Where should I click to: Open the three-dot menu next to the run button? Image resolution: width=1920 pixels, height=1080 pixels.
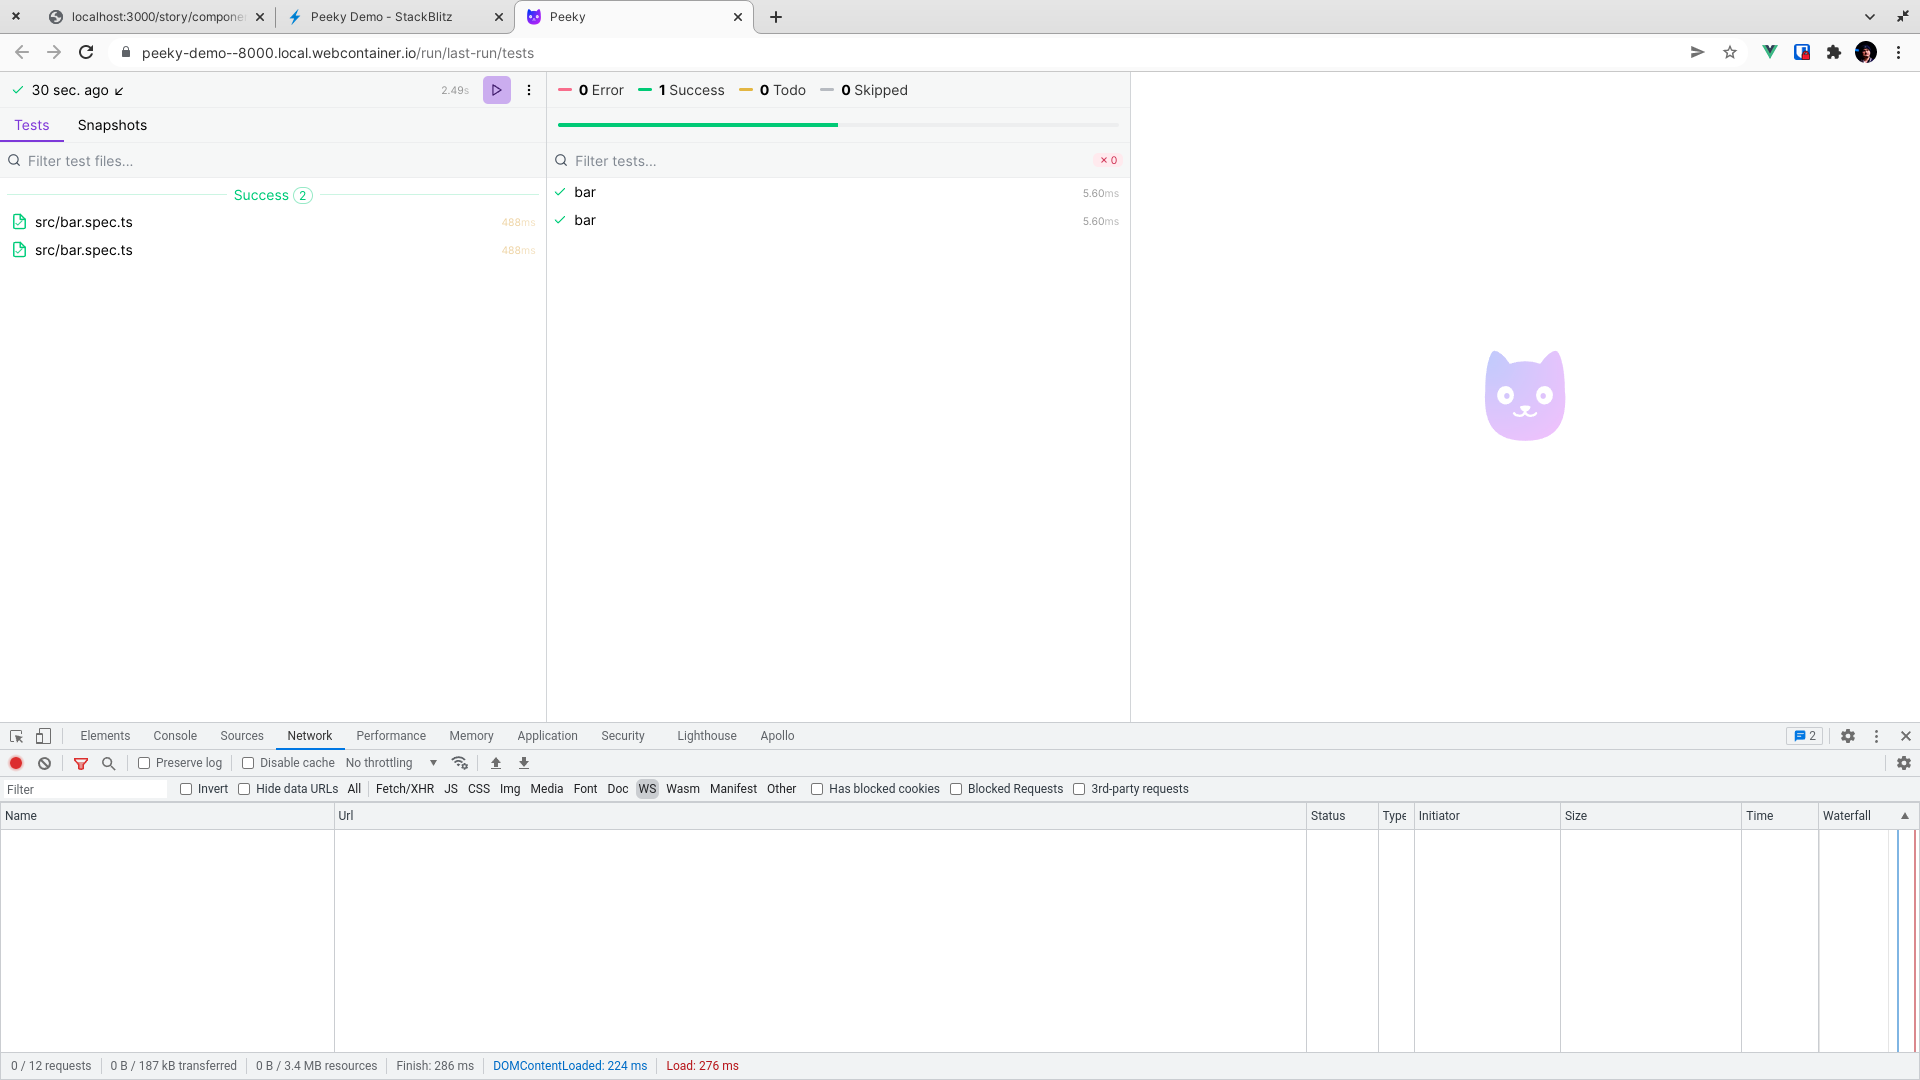pyautogui.click(x=529, y=90)
